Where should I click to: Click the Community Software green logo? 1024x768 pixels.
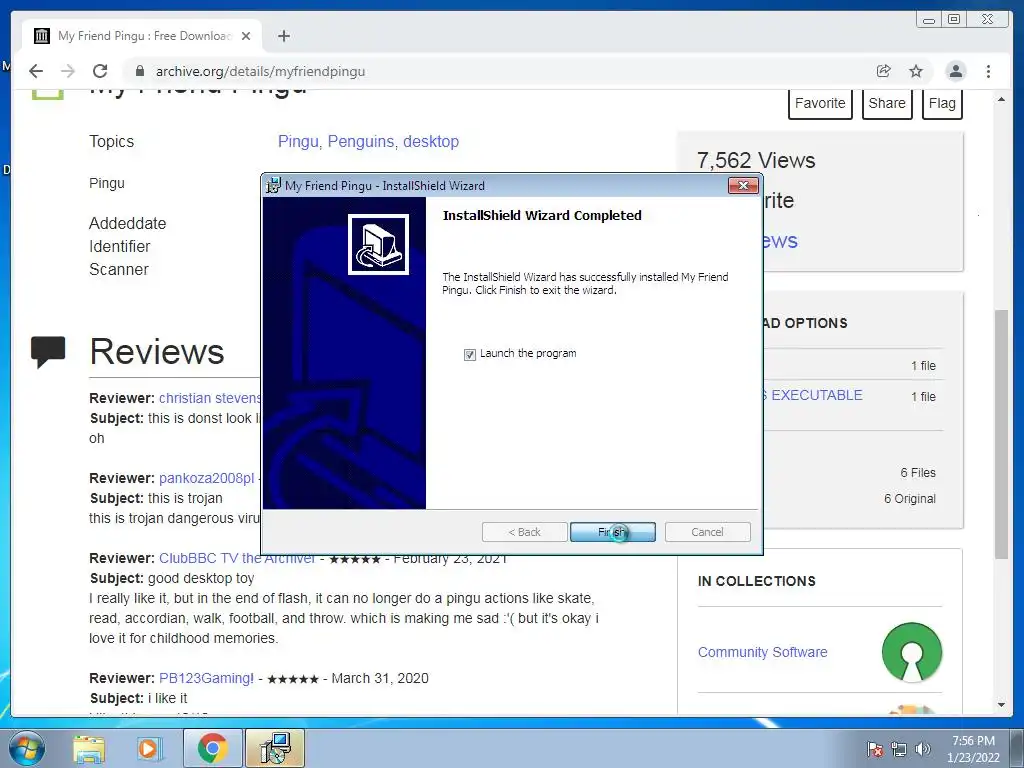(x=912, y=652)
